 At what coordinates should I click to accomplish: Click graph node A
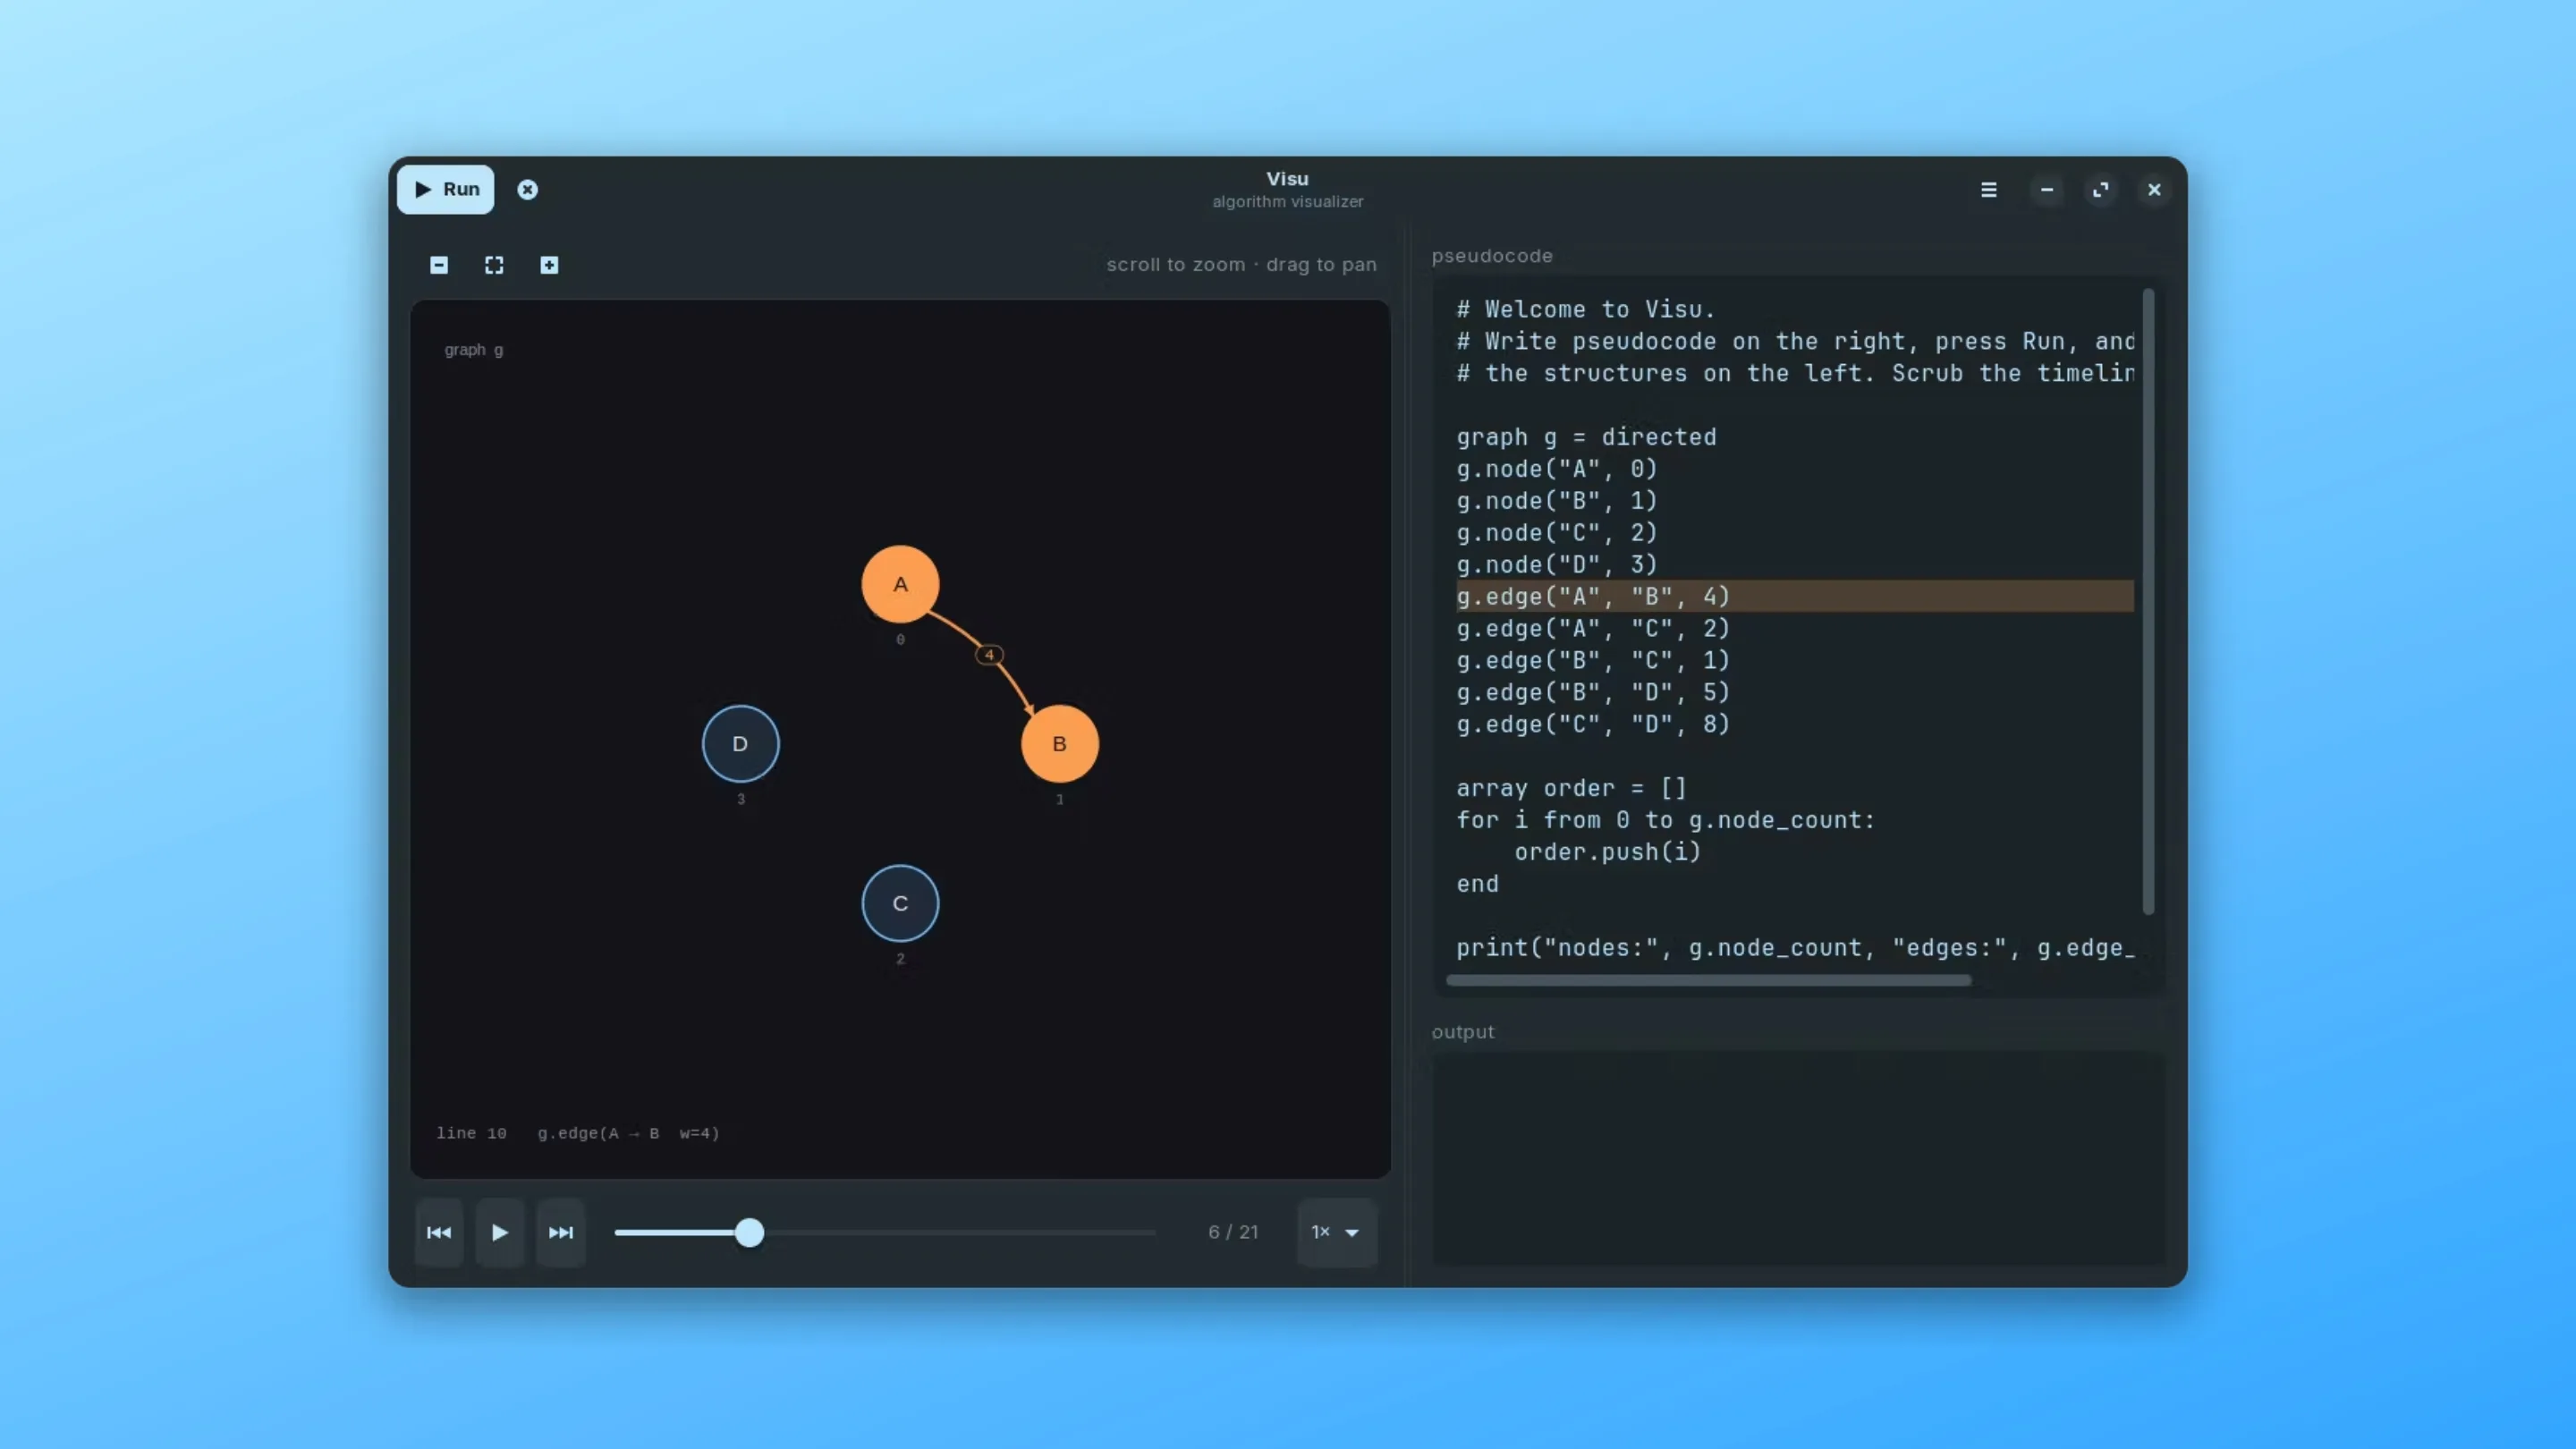coord(900,584)
